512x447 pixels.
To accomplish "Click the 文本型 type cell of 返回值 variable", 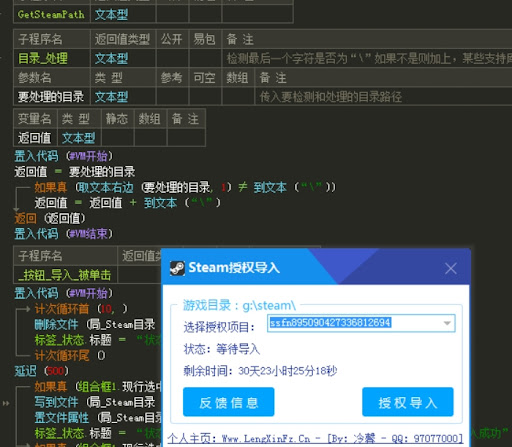I will click(x=79, y=138).
